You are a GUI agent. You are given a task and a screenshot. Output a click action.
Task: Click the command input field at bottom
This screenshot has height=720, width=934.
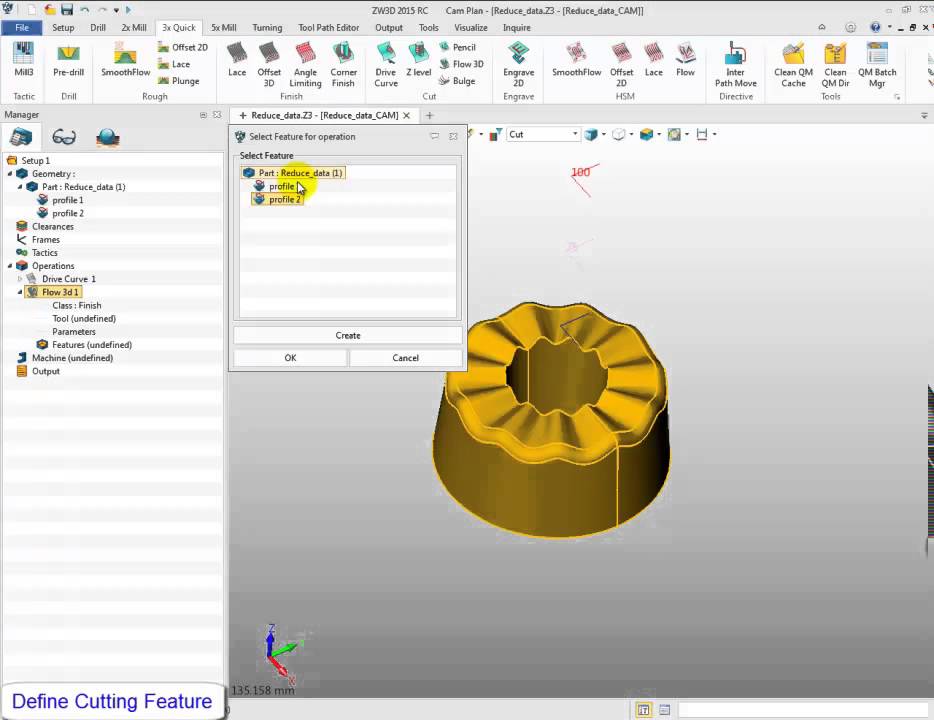tap(803, 710)
